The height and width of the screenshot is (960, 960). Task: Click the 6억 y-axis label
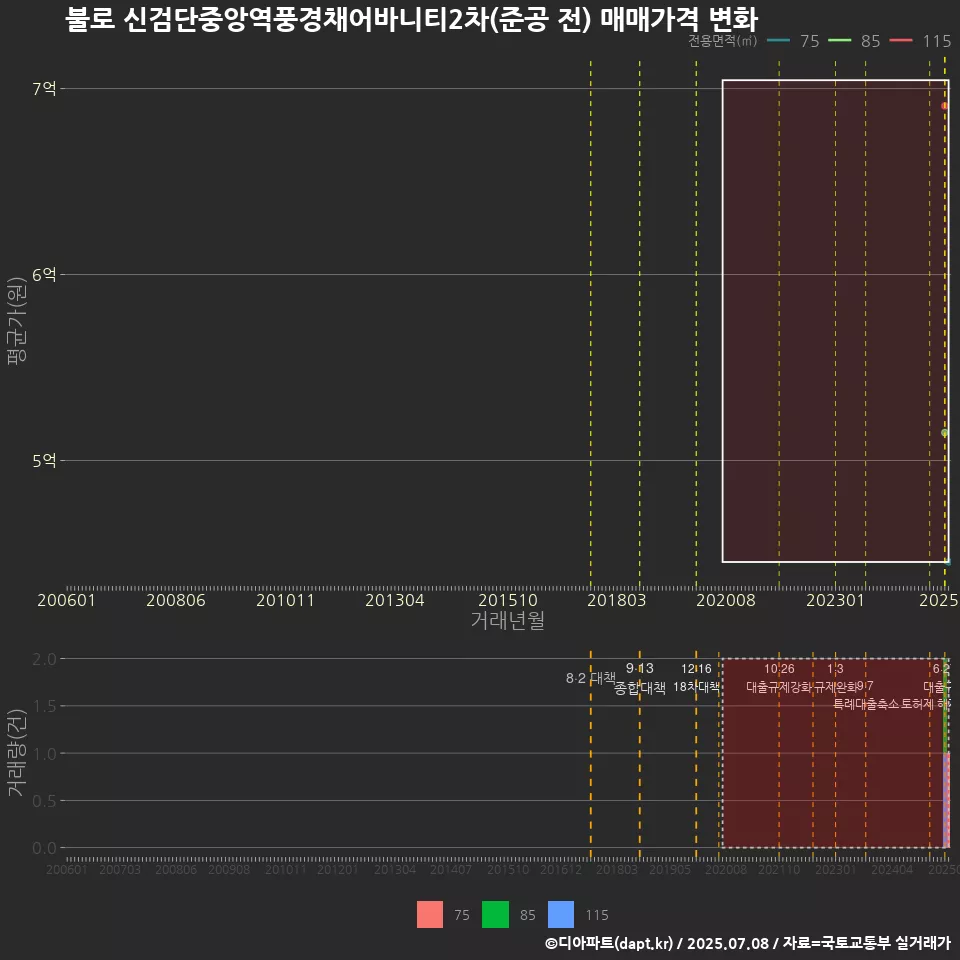[x=44, y=275]
